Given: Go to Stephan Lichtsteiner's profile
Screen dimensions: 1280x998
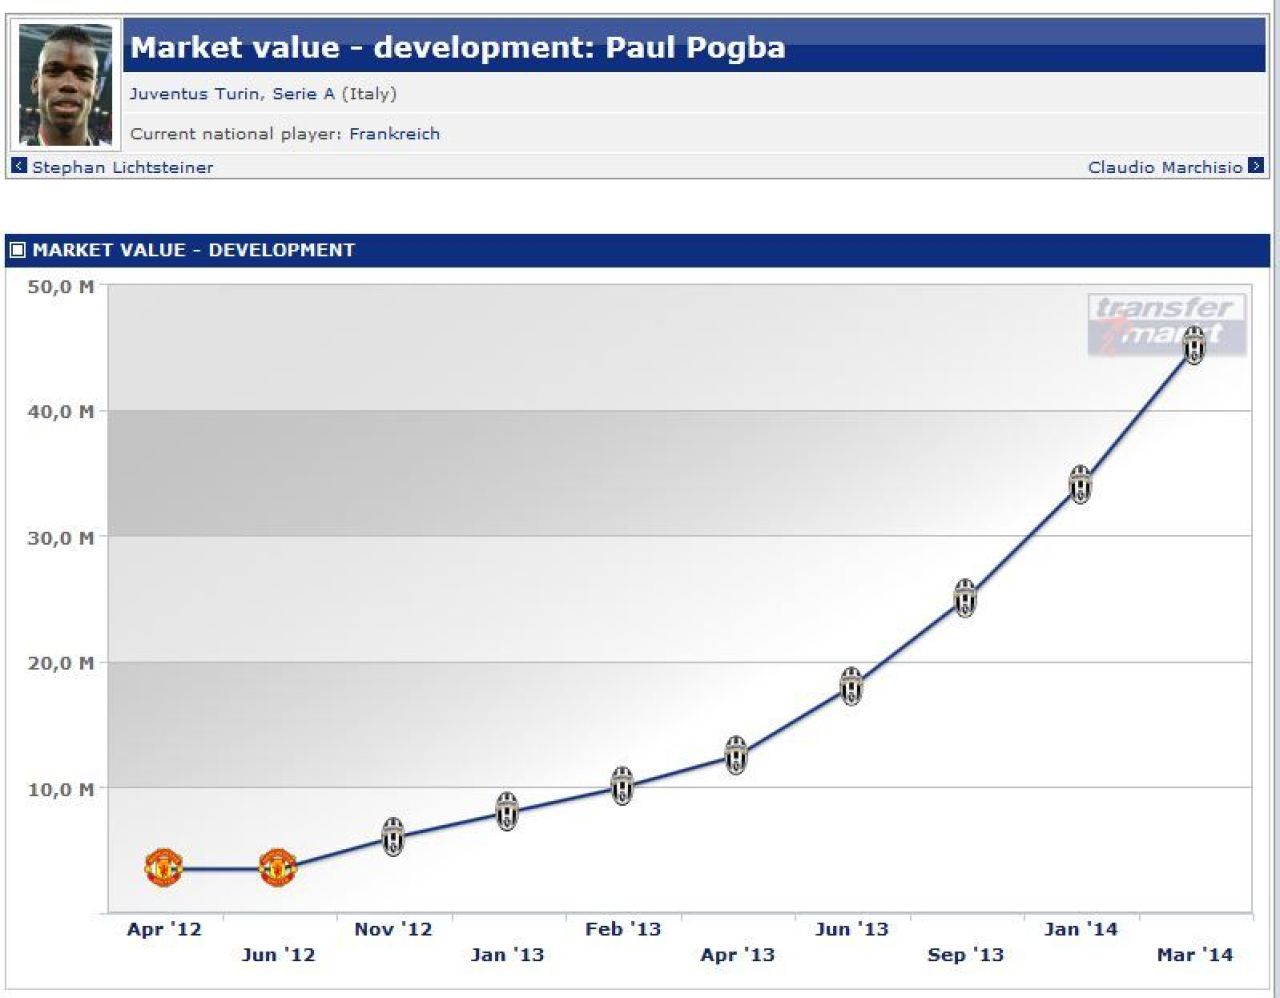Looking at the screenshot, I should point(122,167).
